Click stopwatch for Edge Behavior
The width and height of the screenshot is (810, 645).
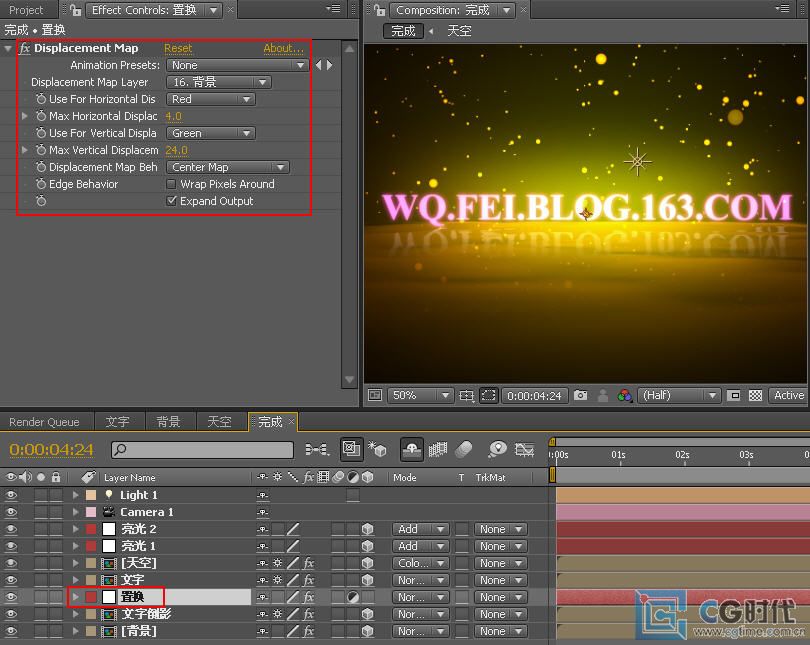point(41,184)
